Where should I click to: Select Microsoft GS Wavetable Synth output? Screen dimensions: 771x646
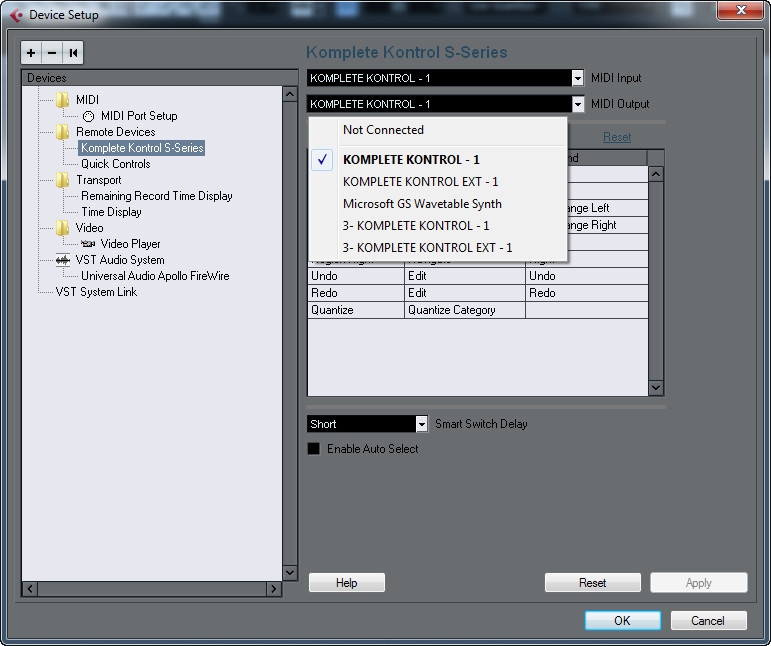(x=422, y=204)
